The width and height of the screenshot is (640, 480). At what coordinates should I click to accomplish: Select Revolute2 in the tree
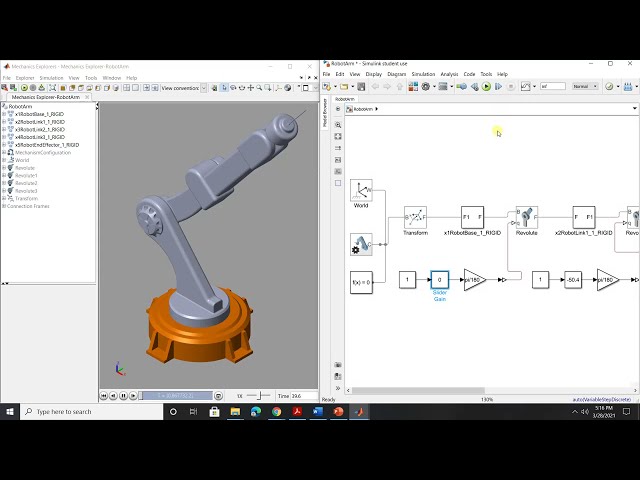click(x=26, y=183)
